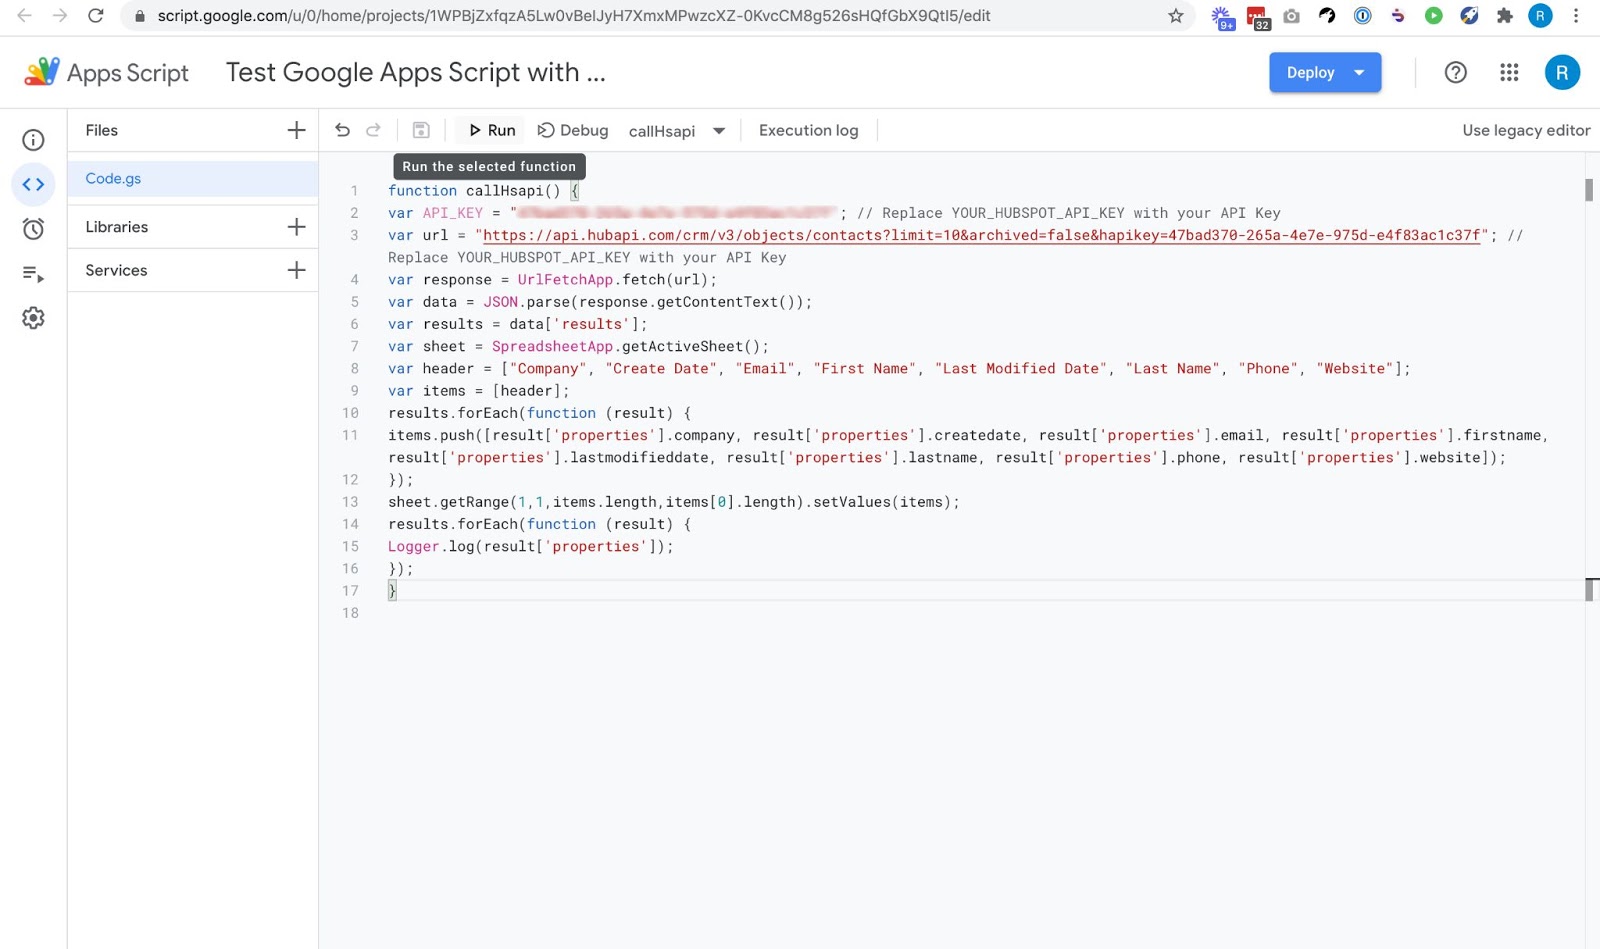
Task: Open the Help question mark icon
Action: pos(1455,72)
